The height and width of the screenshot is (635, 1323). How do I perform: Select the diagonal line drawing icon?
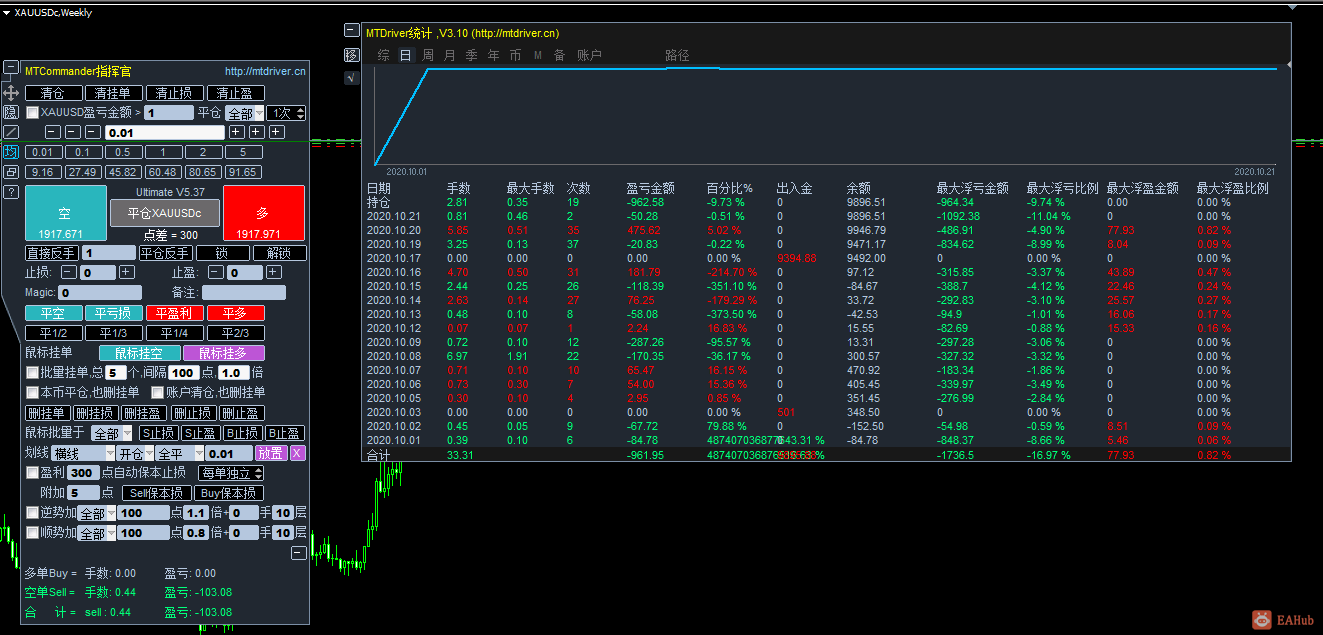11,132
